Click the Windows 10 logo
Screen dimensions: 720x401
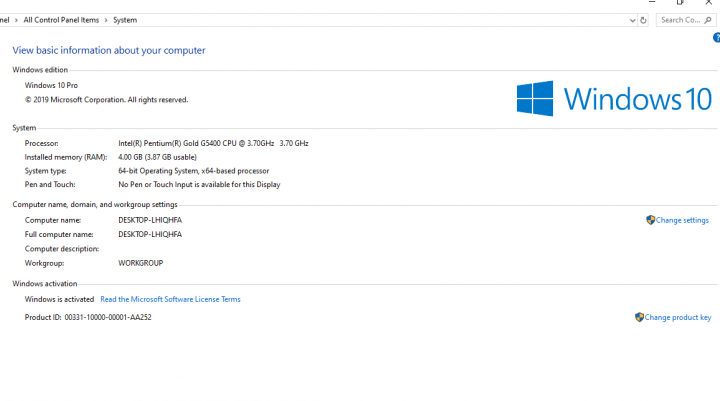pos(614,98)
